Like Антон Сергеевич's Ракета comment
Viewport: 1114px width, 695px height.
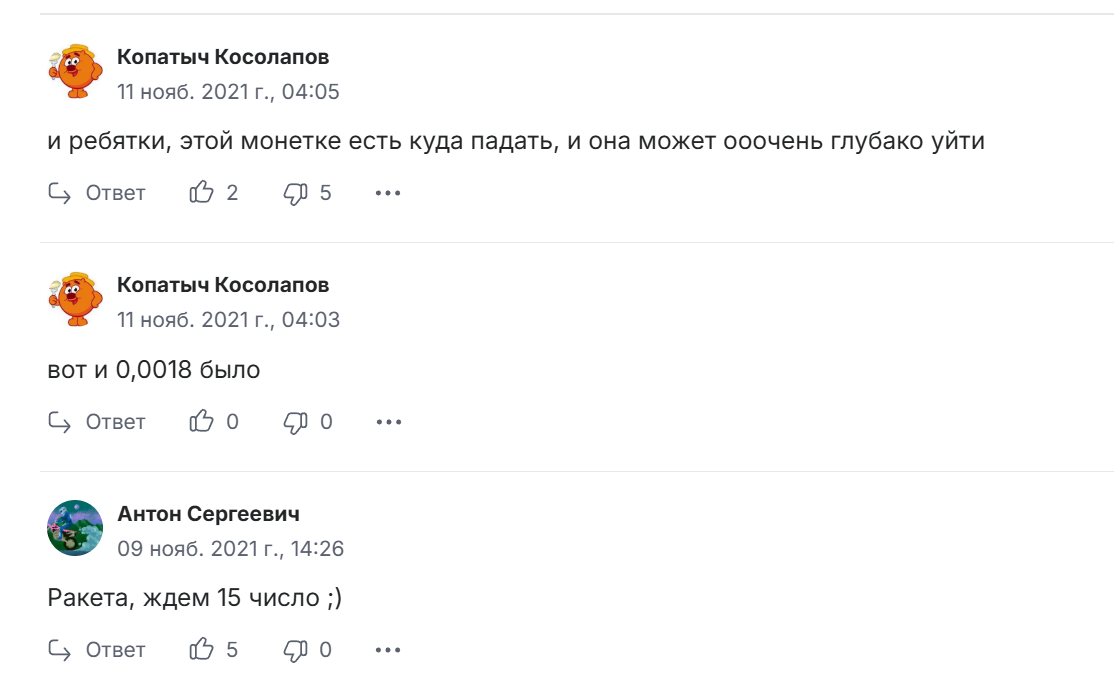coord(202,650)
